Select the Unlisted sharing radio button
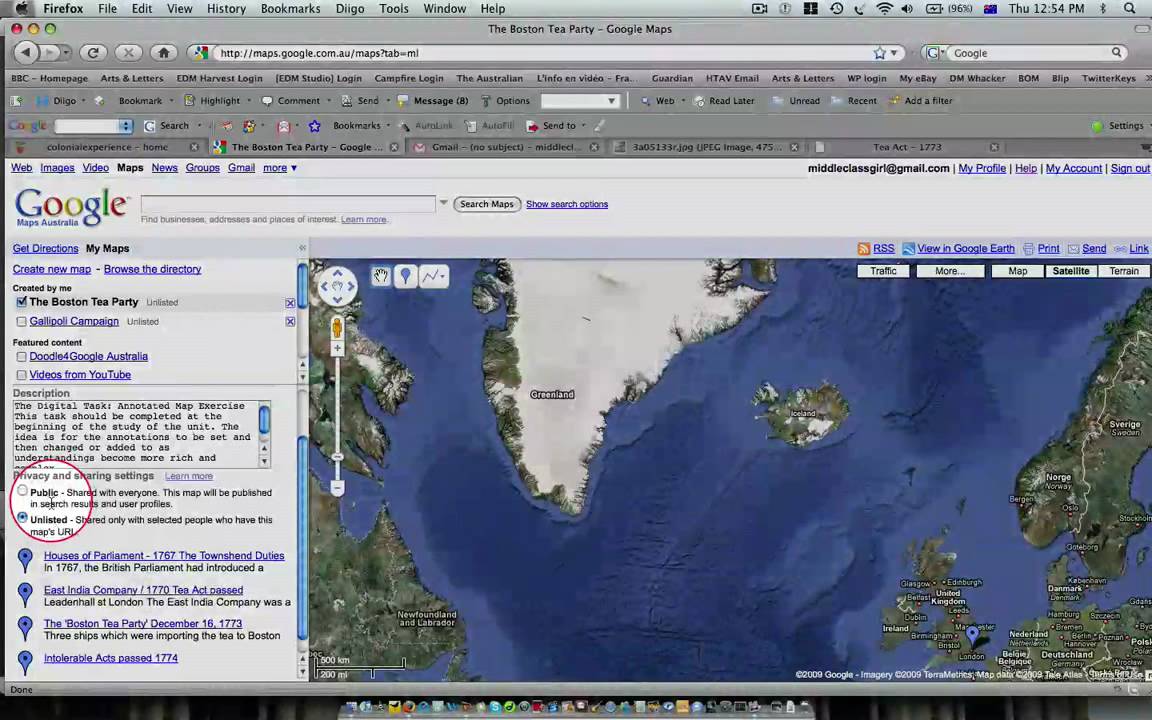1152x720 pixels. (23, 518)
